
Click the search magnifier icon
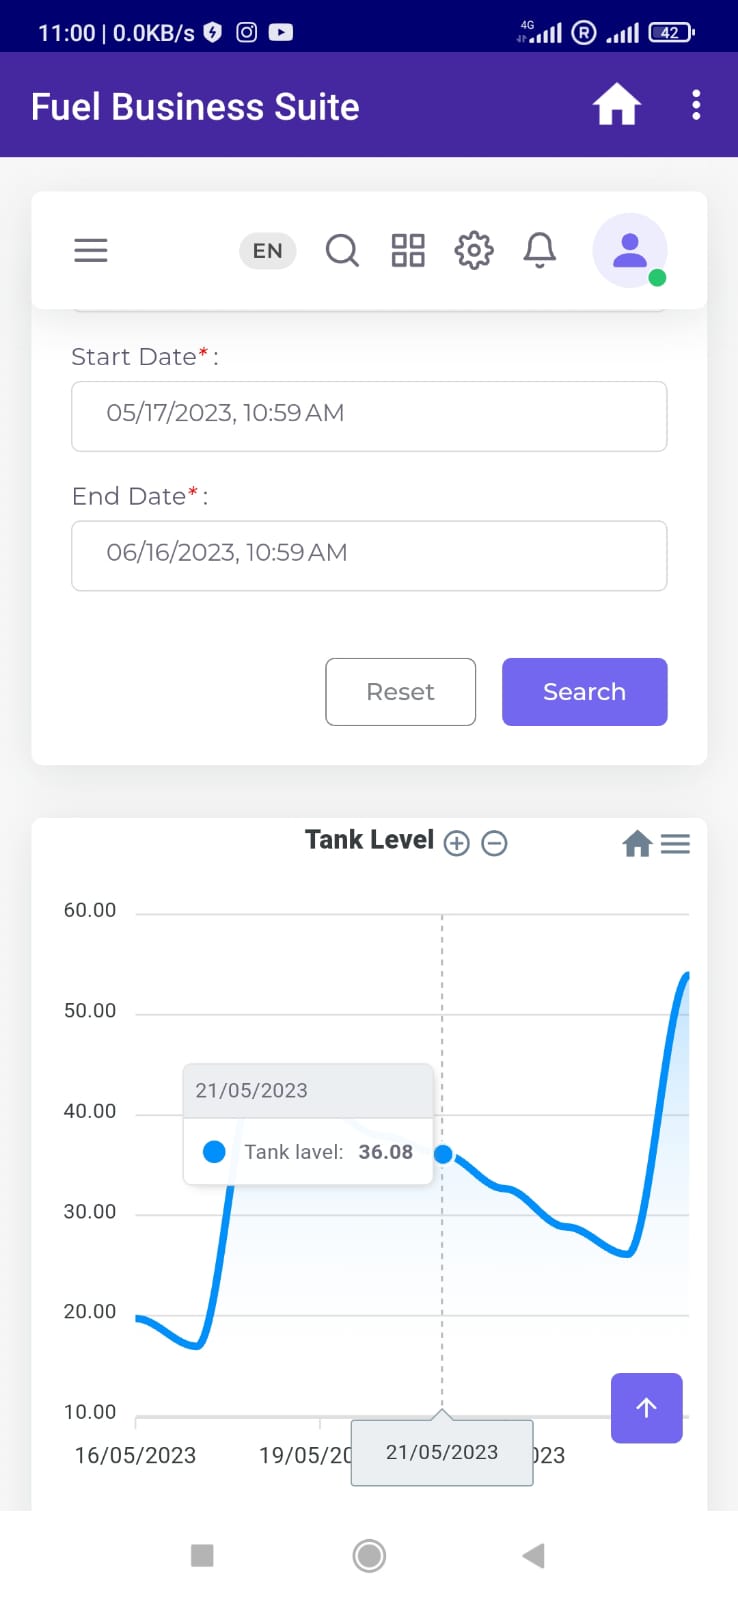click(x=342, y=250)
